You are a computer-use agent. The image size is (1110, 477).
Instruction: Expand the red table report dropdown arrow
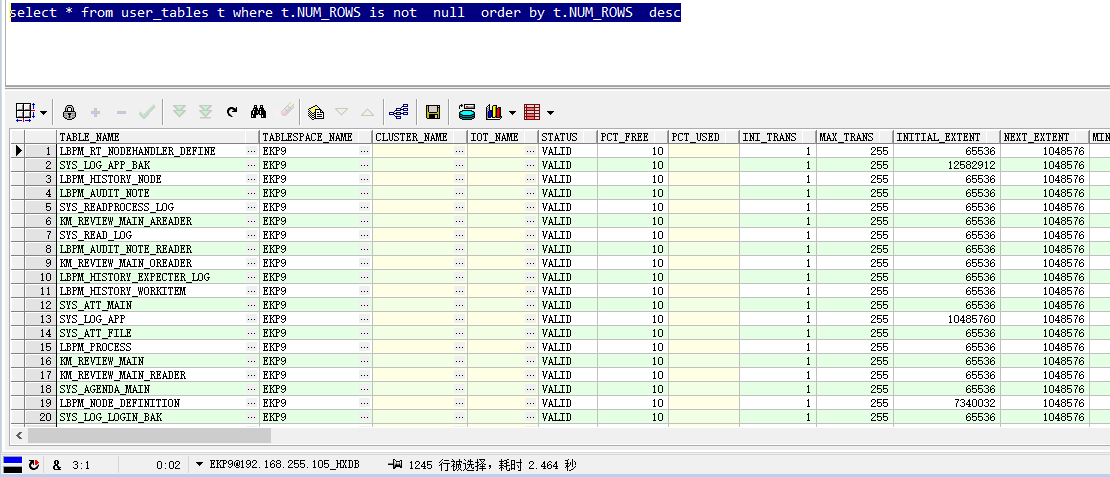pyautogui.click(x=550, y=113)
